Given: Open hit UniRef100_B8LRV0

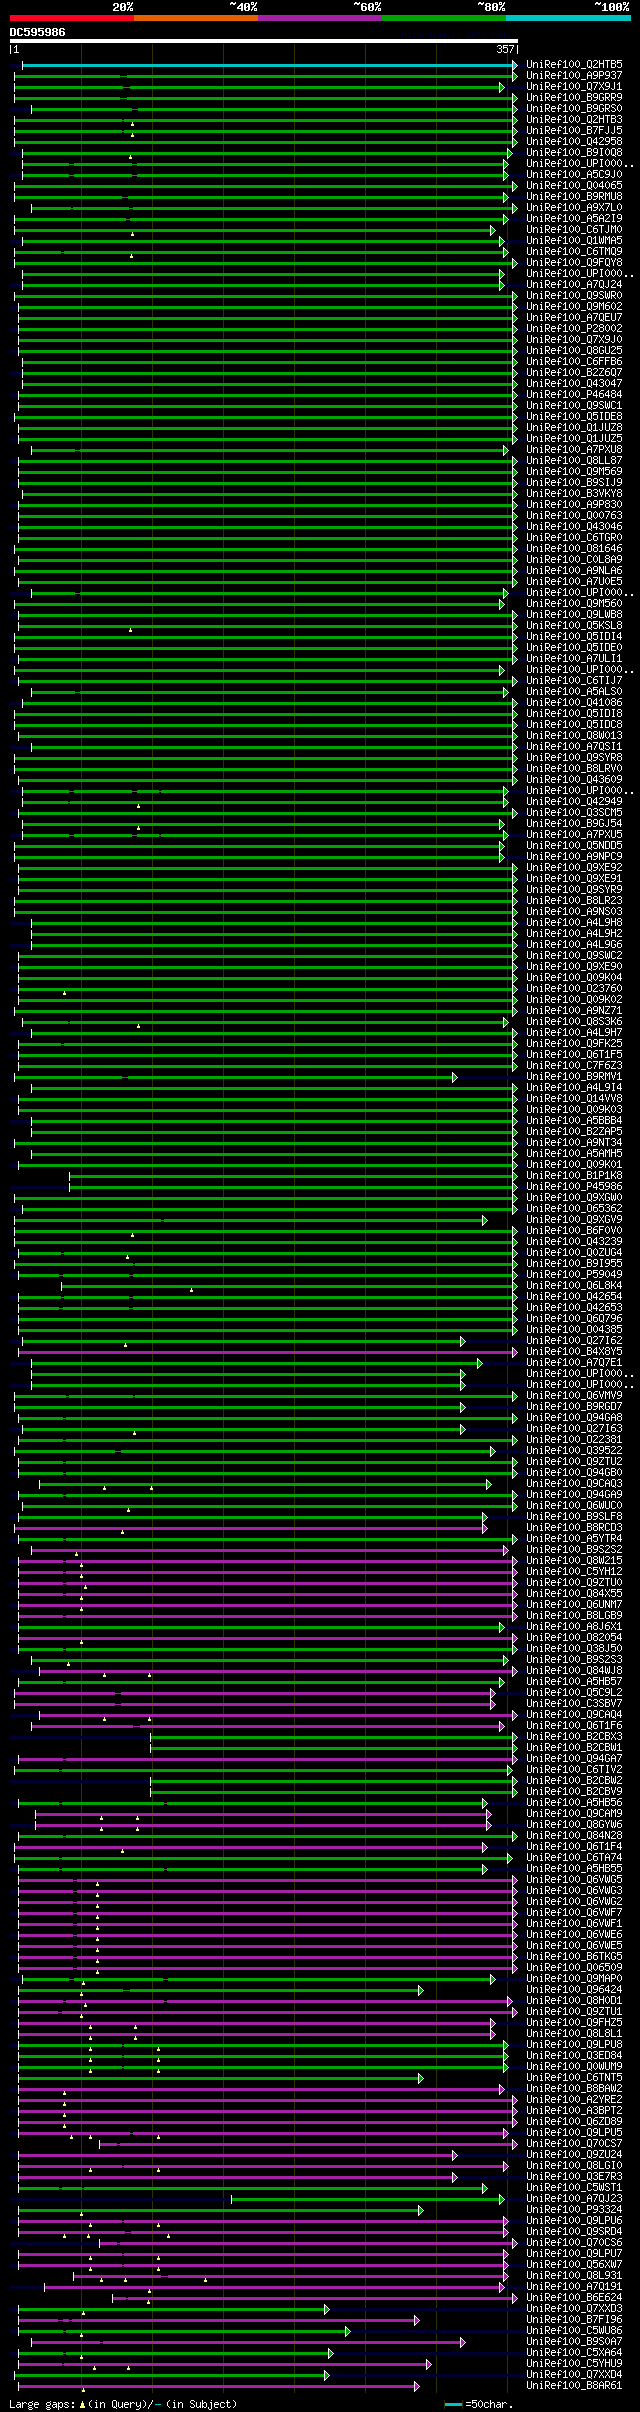Looking at the screenshot, I should pyautogui.click(x=574, y=769).
